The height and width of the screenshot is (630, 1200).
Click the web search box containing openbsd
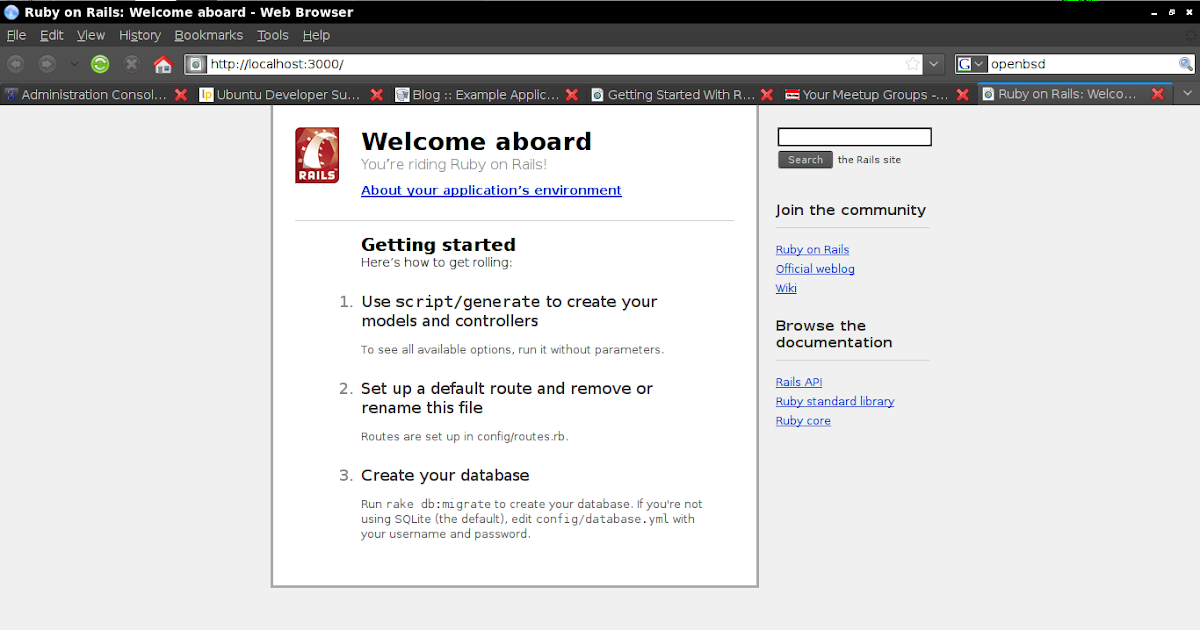coord(1083,64)
